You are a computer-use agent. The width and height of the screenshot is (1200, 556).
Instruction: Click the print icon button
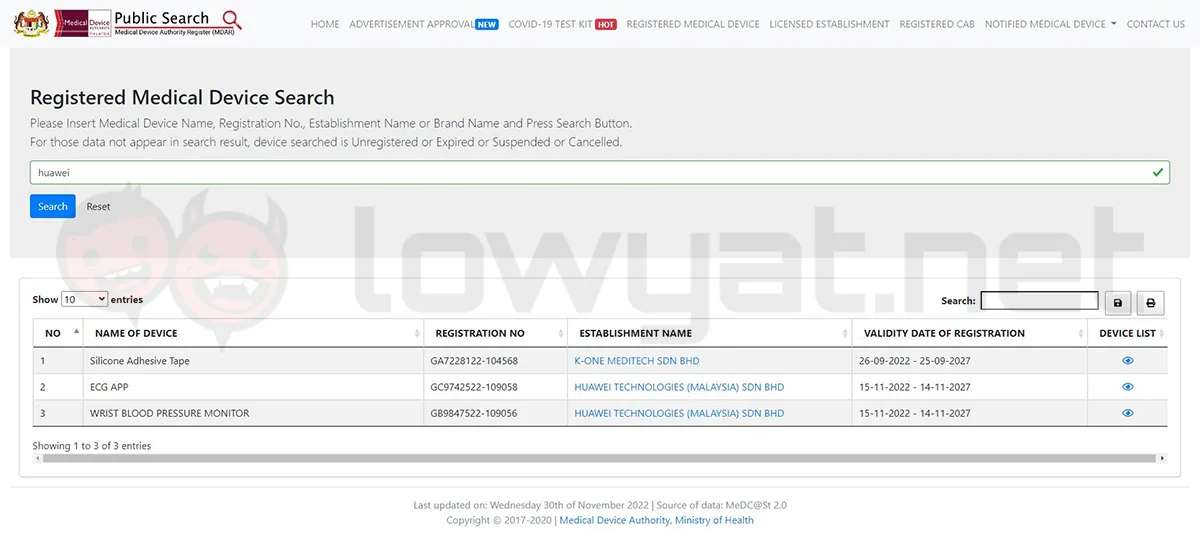[x=1150, y=302]
